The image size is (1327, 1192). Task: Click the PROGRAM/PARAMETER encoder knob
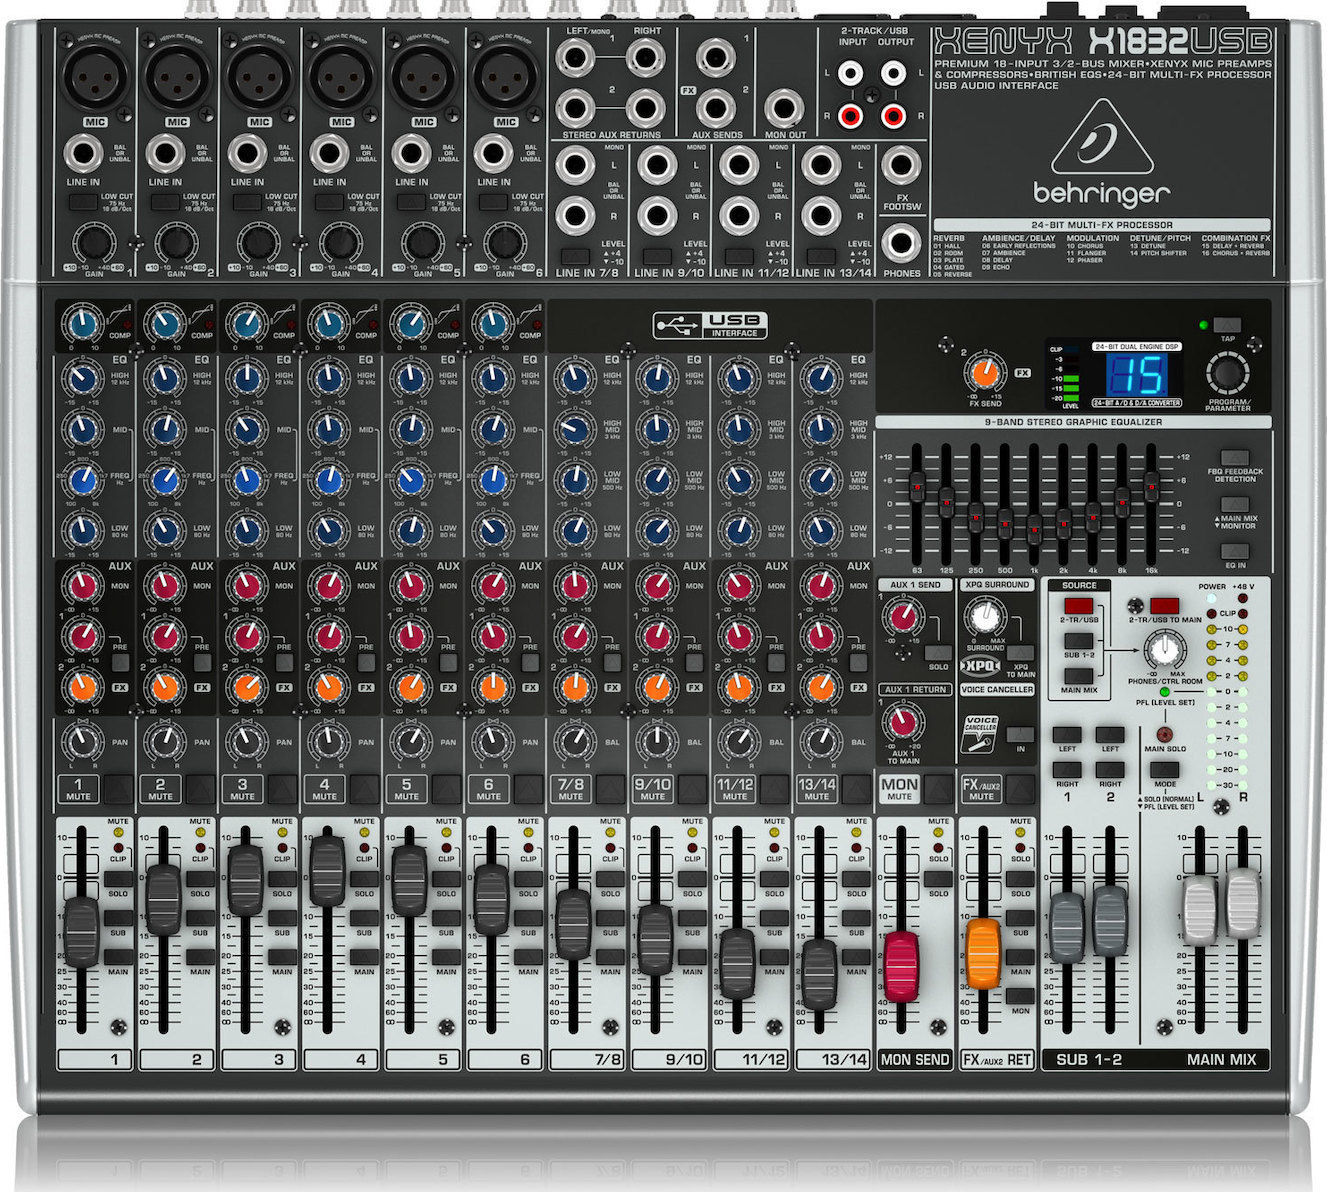point(1227,374)
